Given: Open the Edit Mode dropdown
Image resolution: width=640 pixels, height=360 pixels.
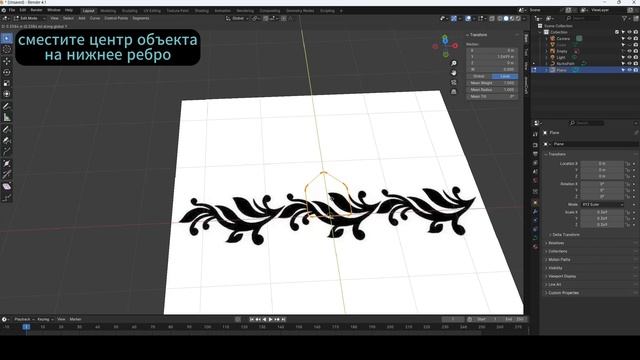Looking at the screenshot, I should pos(29,18).
